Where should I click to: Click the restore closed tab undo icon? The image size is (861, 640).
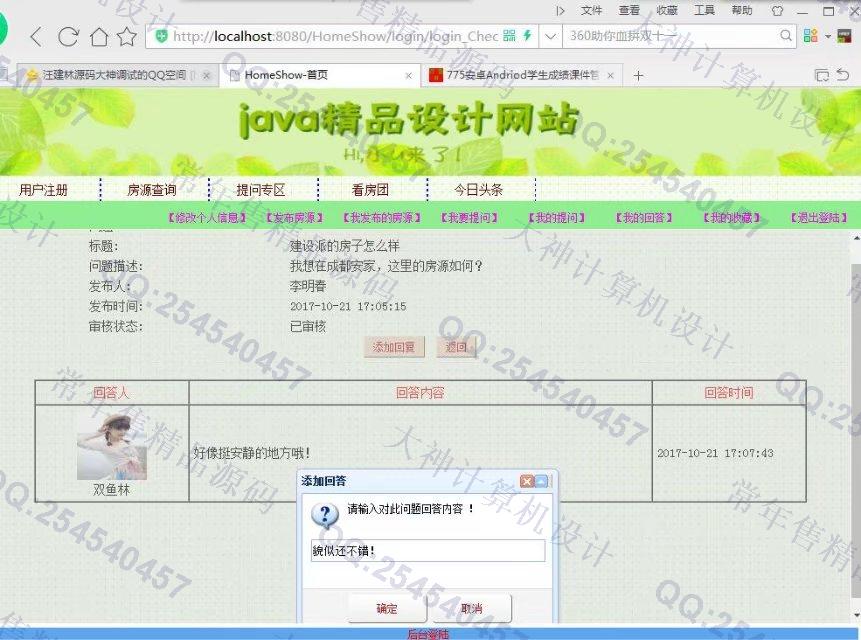[x=843, y=74]
